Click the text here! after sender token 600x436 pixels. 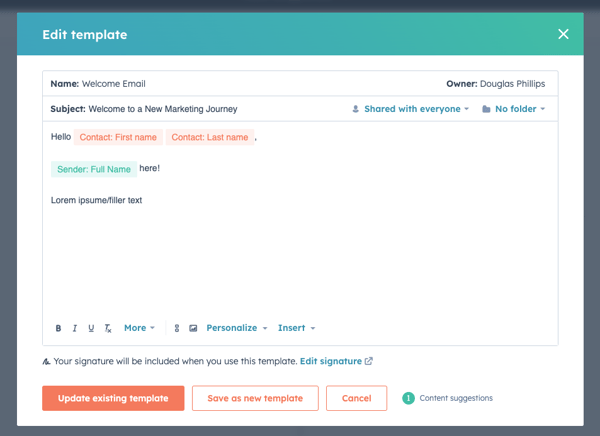[150, 168]
